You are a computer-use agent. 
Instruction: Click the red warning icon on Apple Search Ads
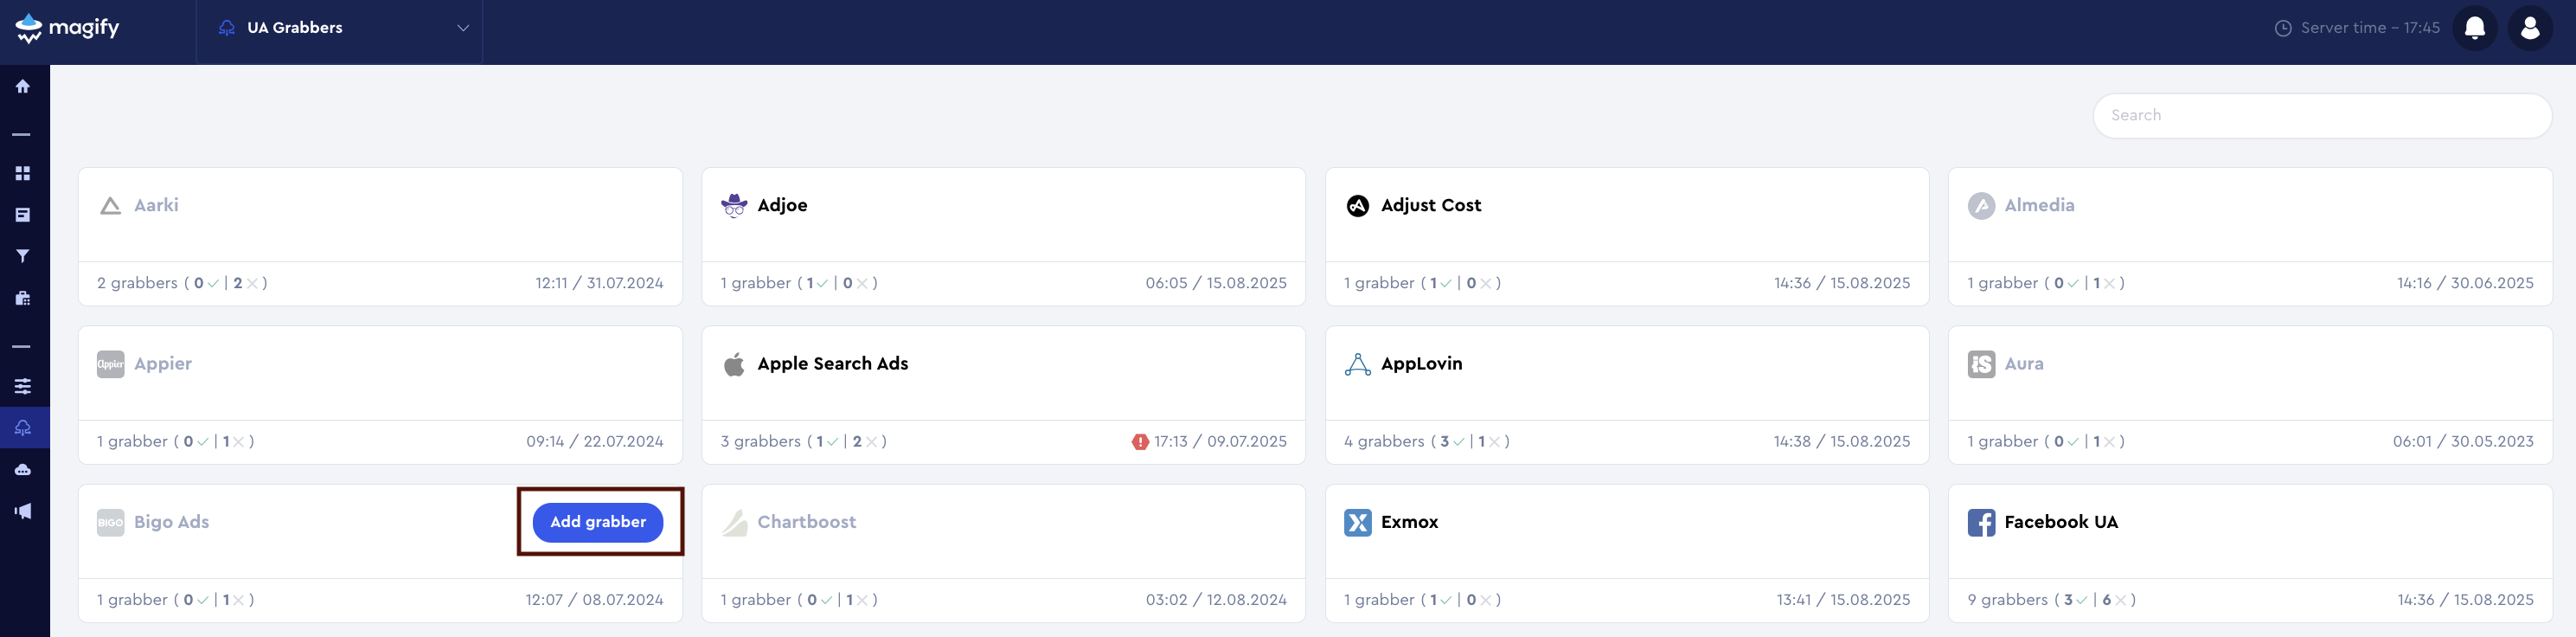click(1140, 442)
